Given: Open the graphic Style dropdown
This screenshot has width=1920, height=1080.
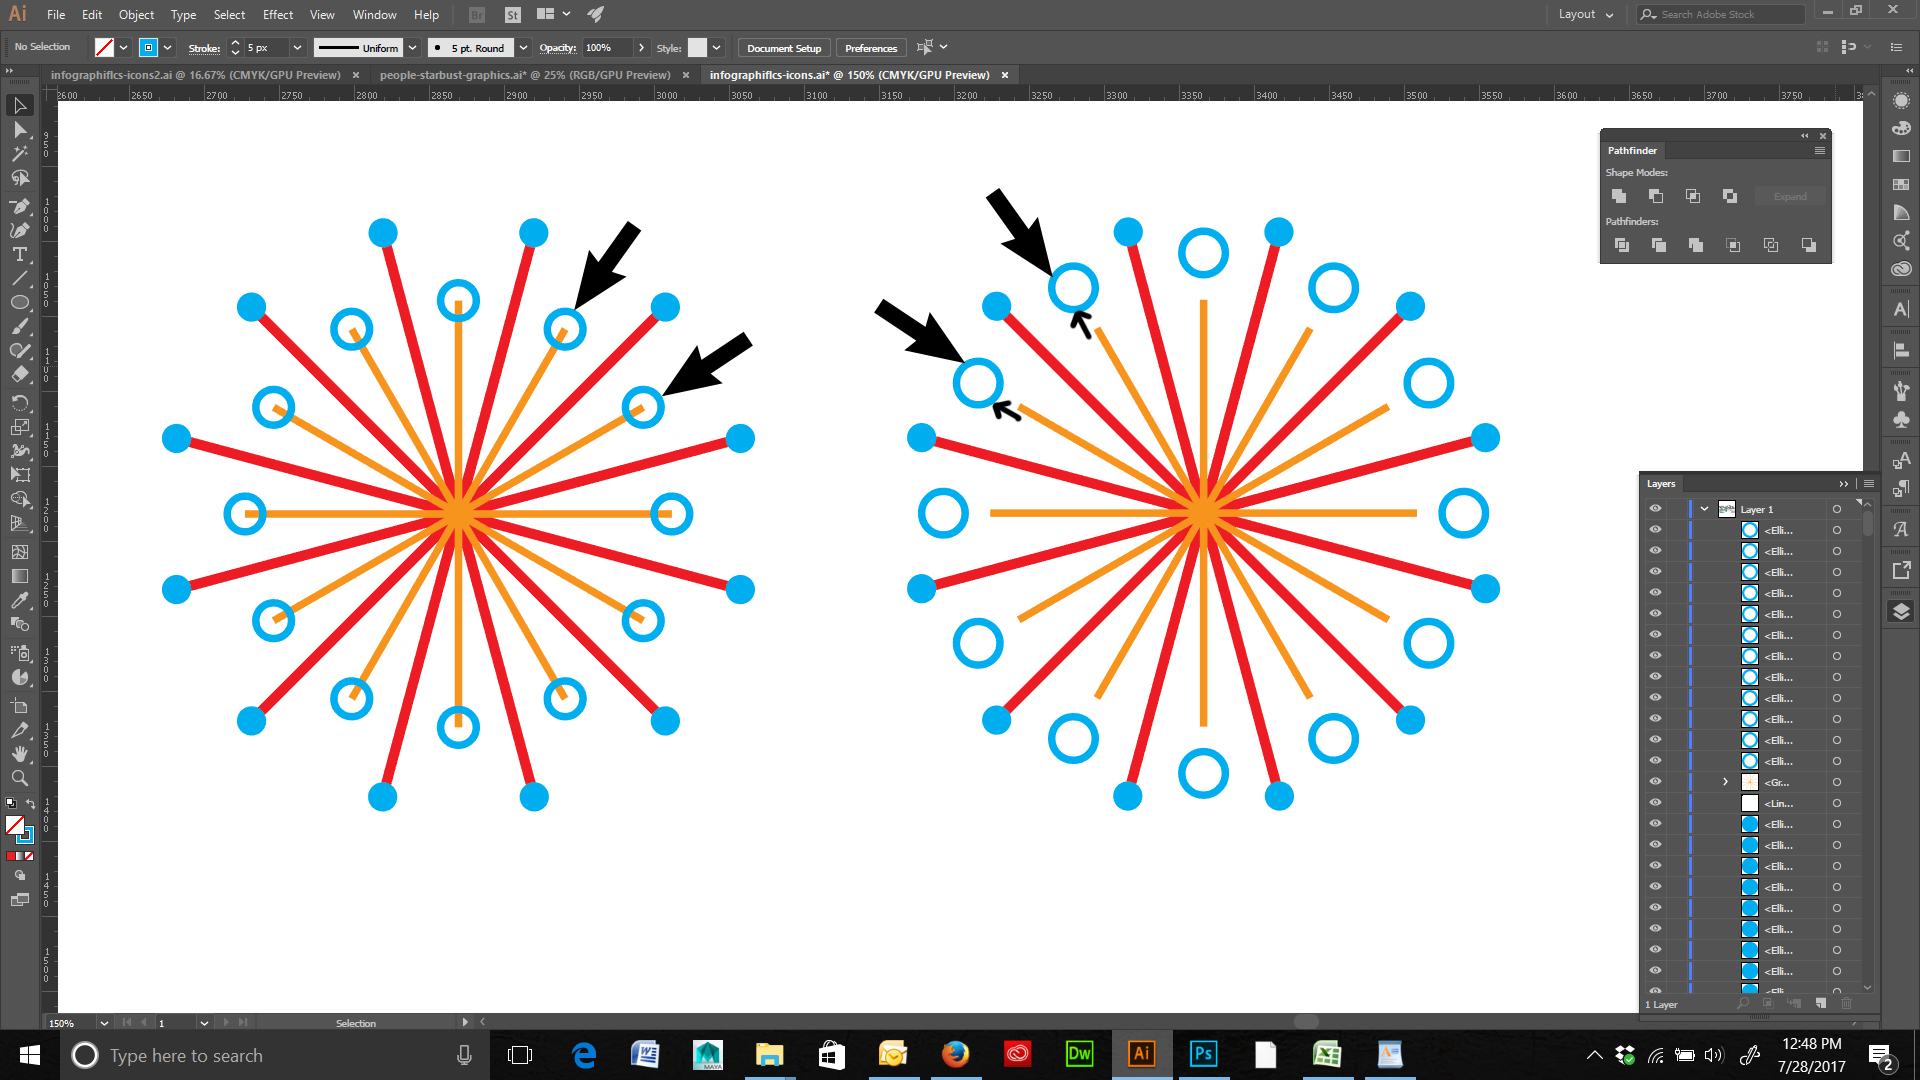Looking at the screenshot, I should click(x=716, y=47).
